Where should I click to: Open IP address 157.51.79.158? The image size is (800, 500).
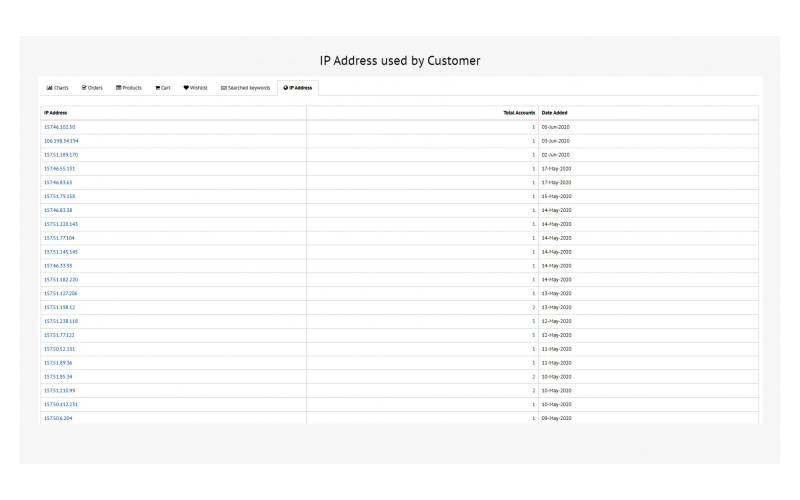click(59, 197)
